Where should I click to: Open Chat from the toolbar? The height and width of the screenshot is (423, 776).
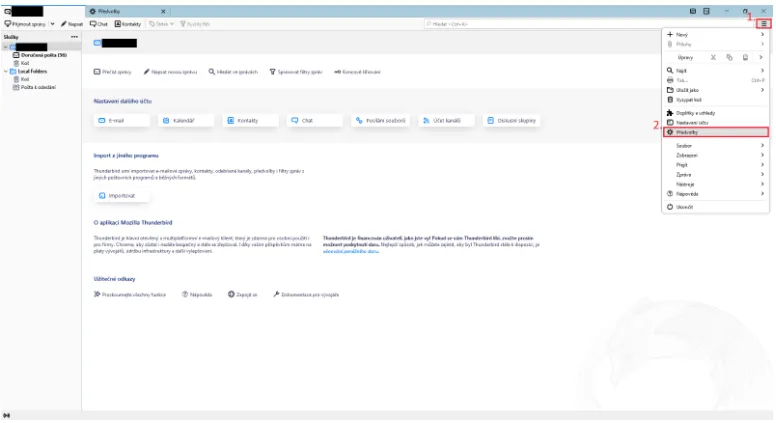[99, 24]
